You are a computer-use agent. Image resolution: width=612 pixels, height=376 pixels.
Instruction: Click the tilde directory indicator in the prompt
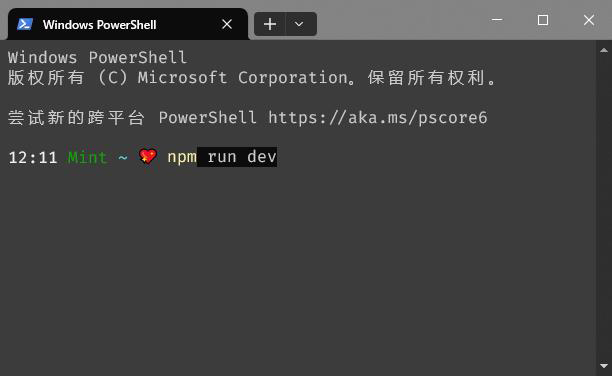pyautogui.click(x=123, y=158)
